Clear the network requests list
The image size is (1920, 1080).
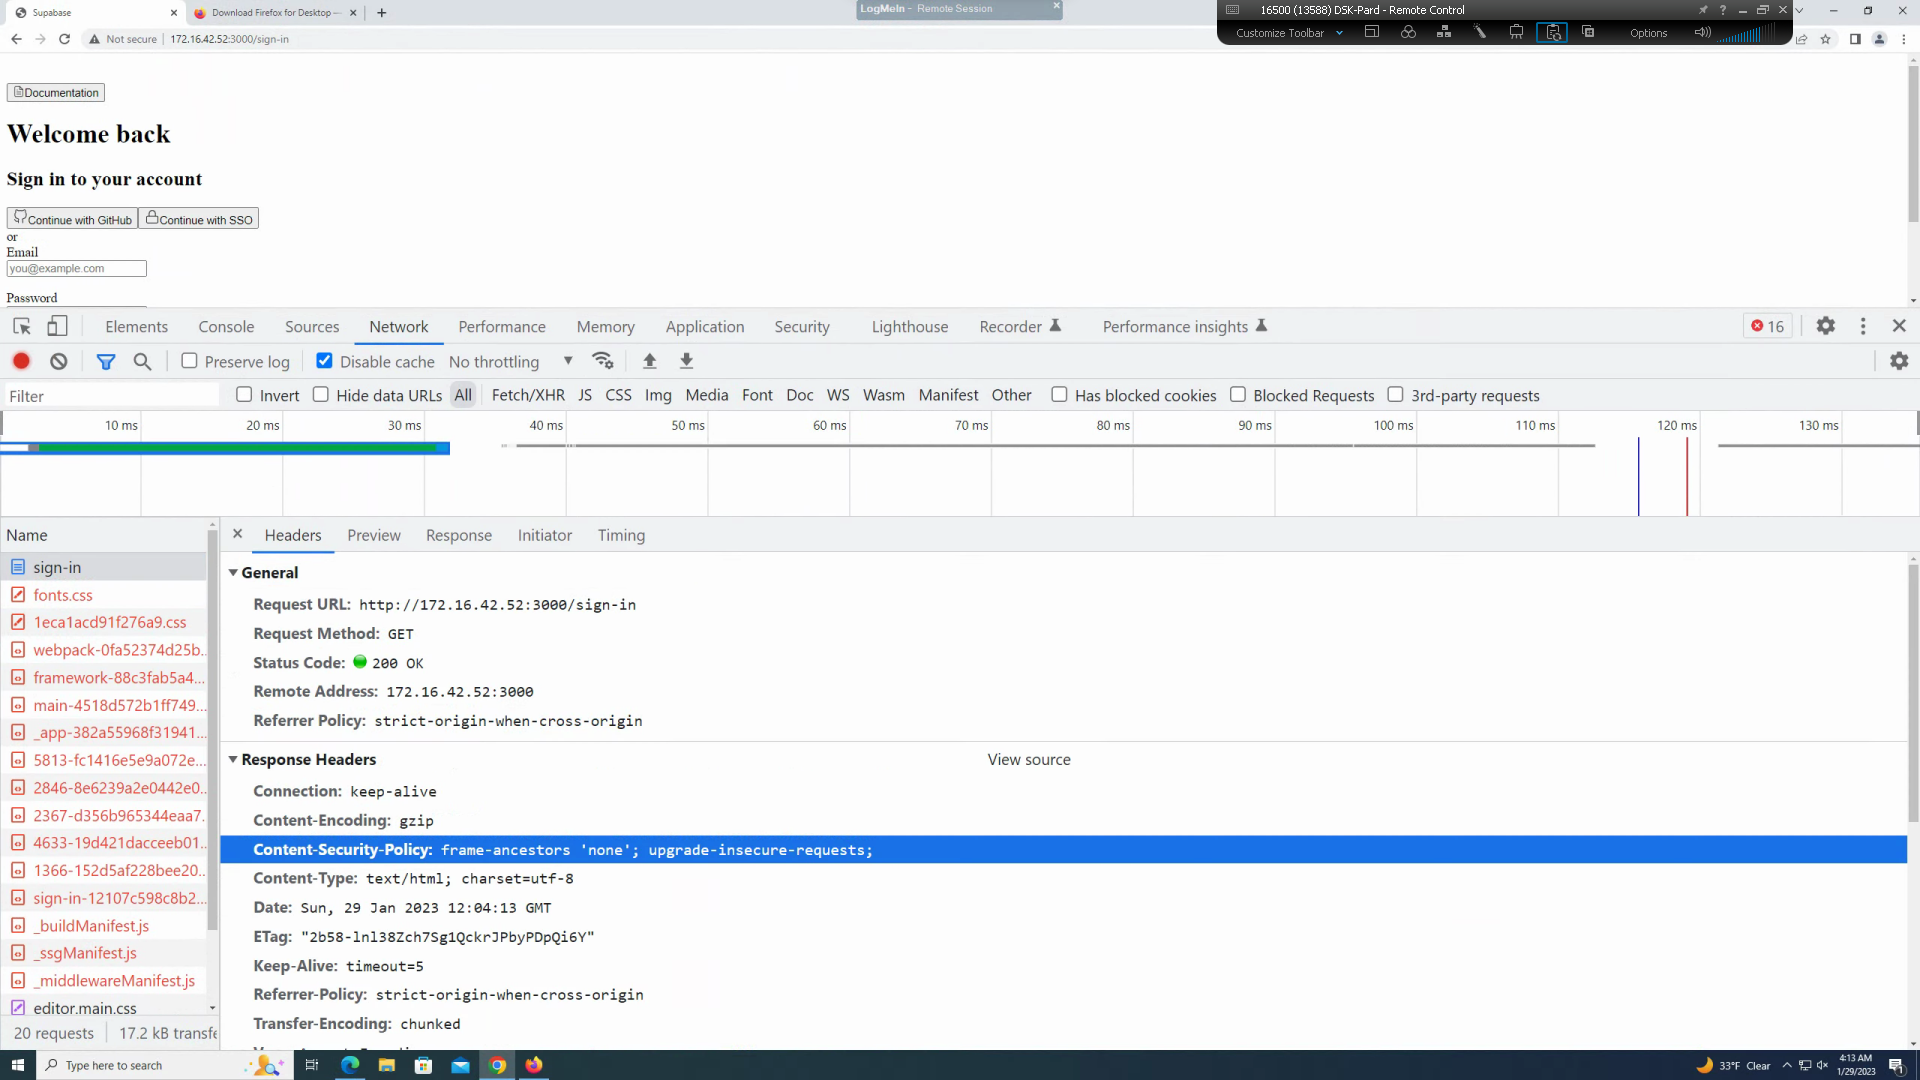(57, 361)
